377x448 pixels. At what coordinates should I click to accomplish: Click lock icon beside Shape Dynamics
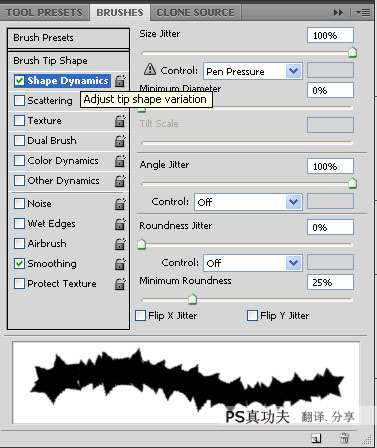click(x=120, y=81)
